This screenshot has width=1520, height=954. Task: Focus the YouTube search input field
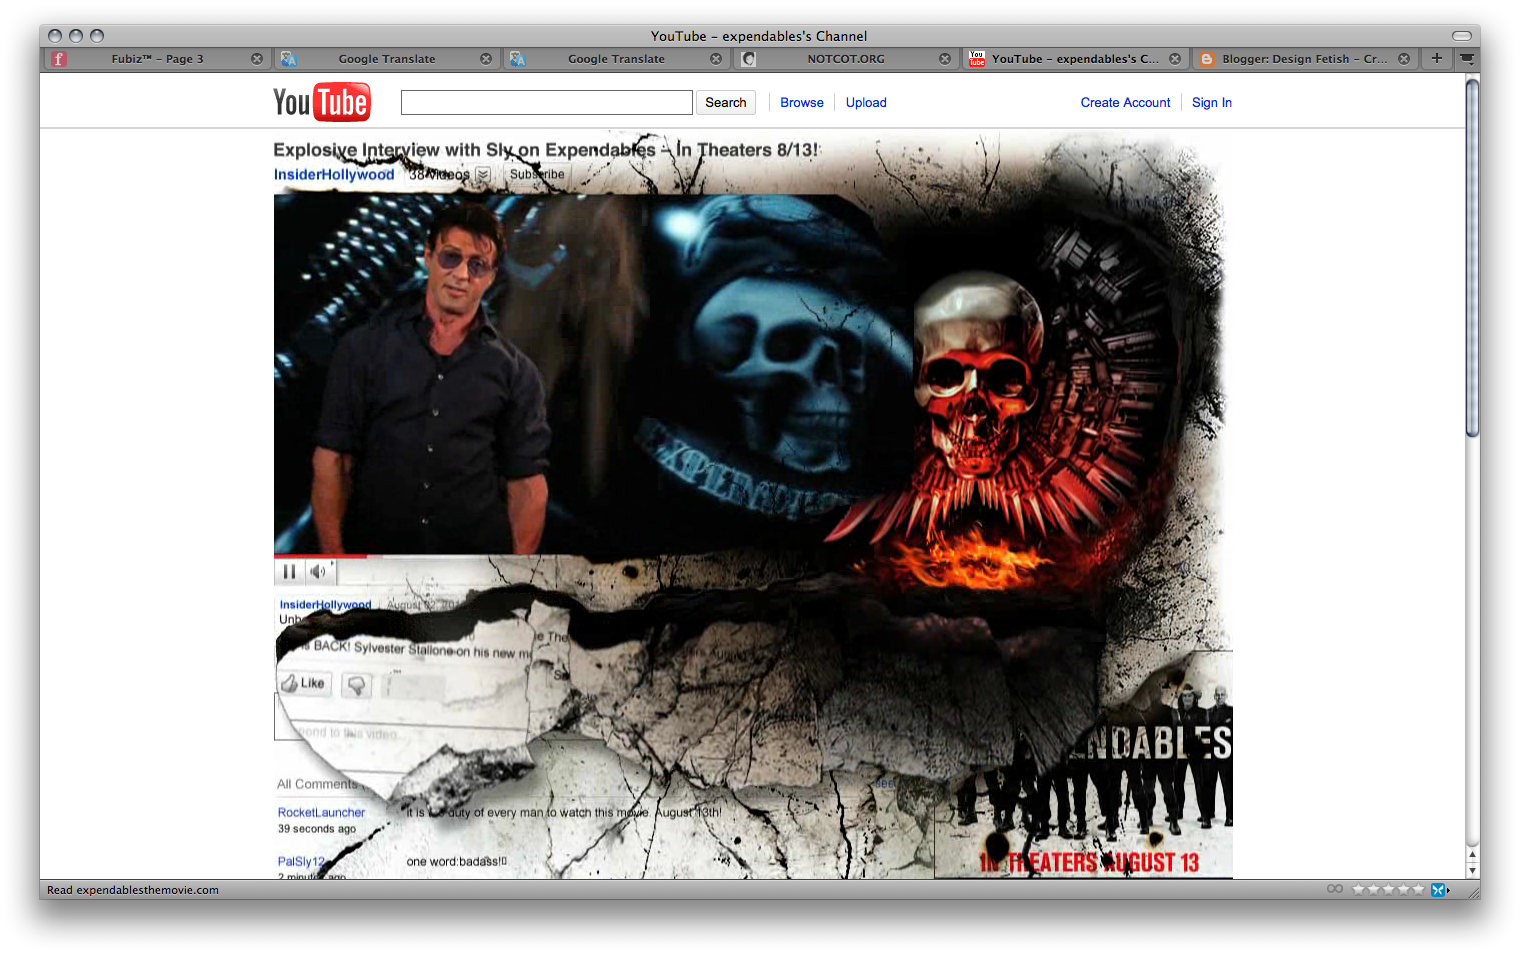pyautogui.click(x=547, y=102)
